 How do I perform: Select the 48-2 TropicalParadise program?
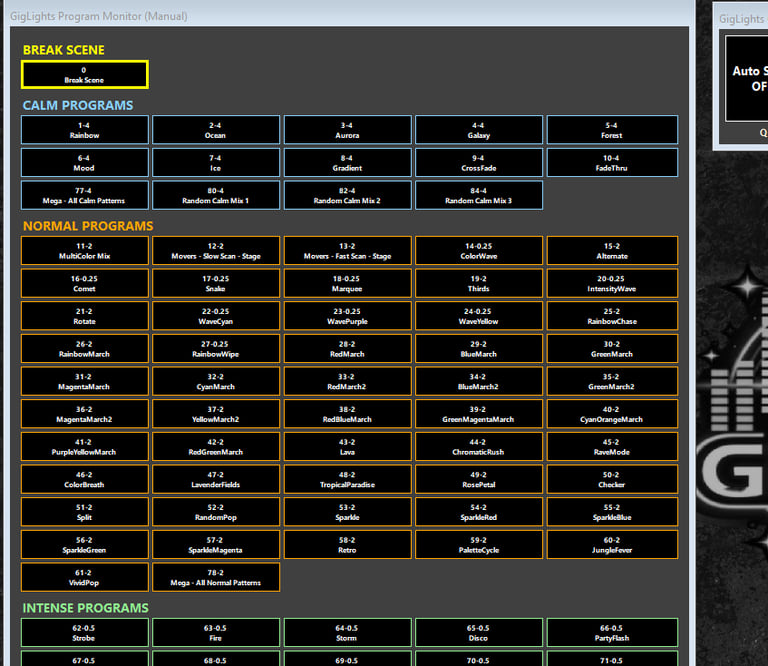click(347, 480)
